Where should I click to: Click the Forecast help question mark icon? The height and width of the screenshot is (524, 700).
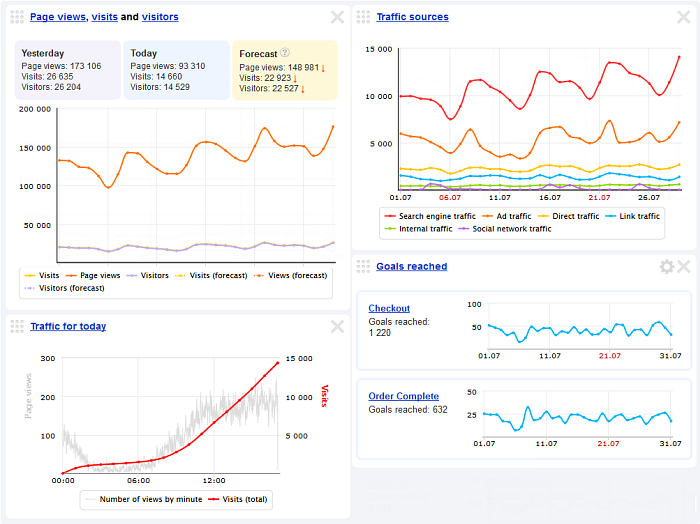[285, 53]
